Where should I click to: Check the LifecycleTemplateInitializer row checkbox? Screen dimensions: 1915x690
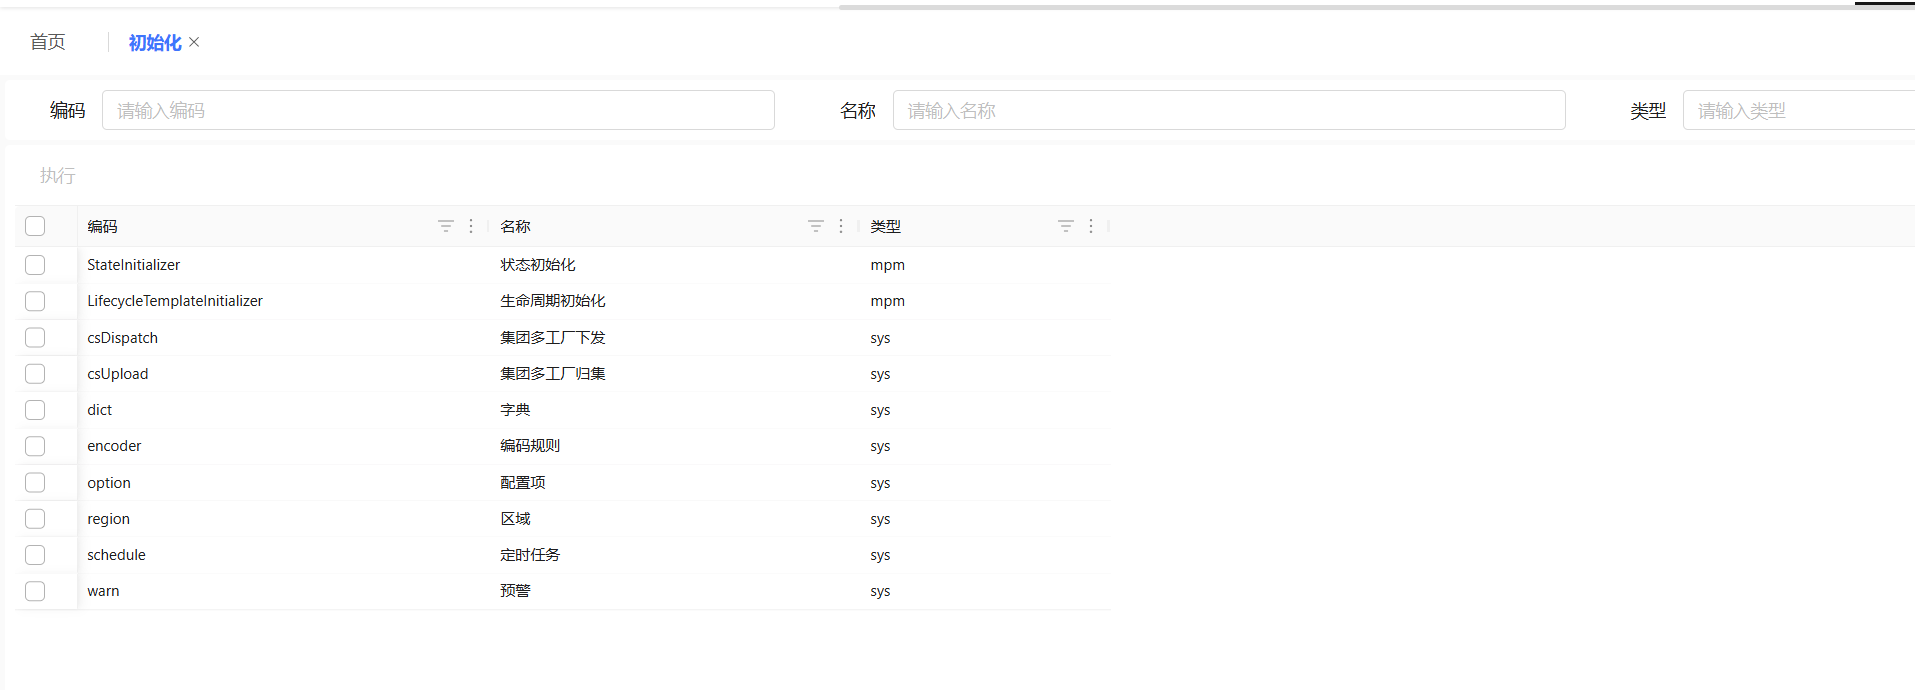pyautogui.click(x=35, y=301)
